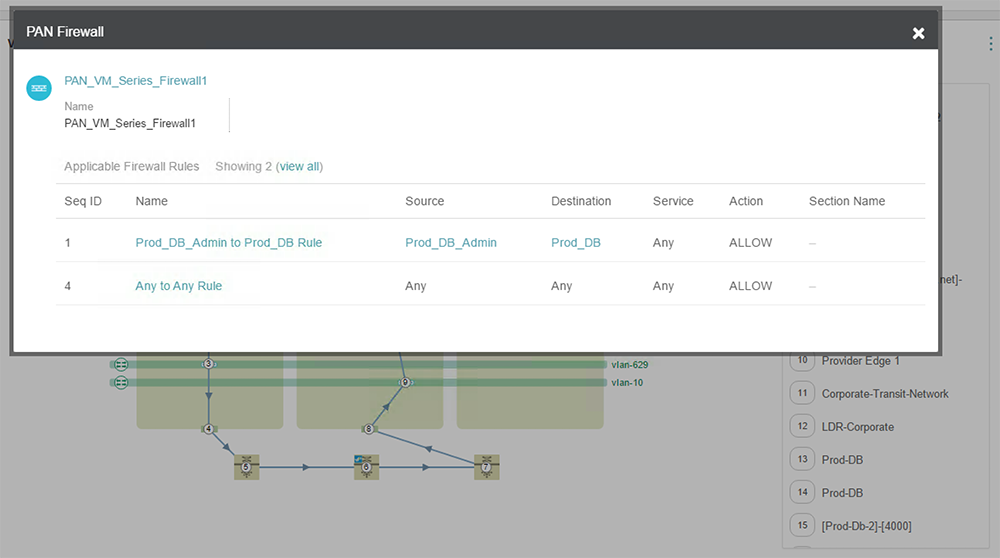Click ALLOW action in Any to Any row
The width and height of the screenshot is (1000, 558).
(751, 286)
